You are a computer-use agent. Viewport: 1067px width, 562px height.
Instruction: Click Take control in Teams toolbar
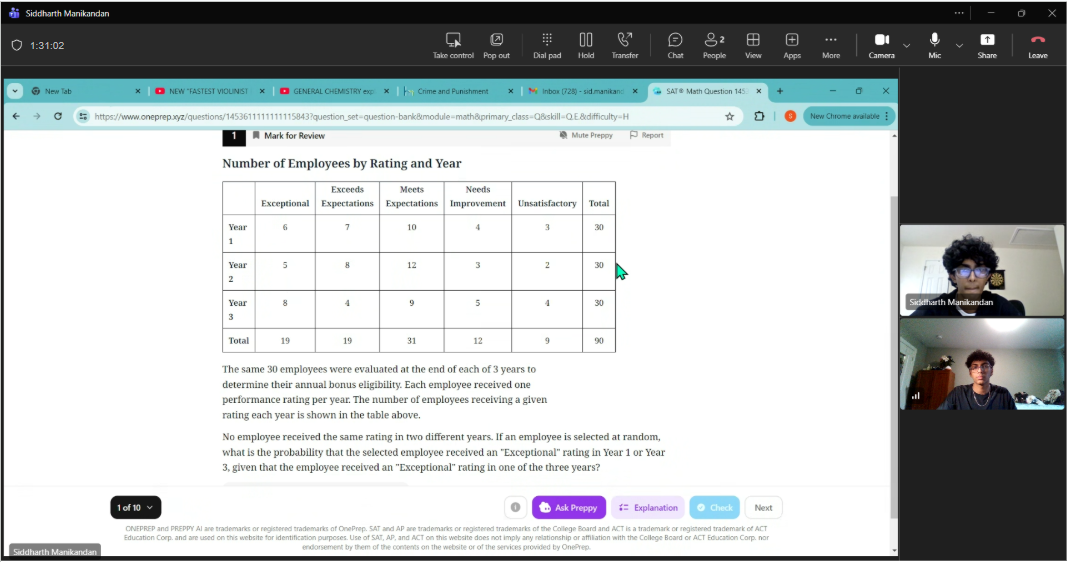(x=453, y=46)
